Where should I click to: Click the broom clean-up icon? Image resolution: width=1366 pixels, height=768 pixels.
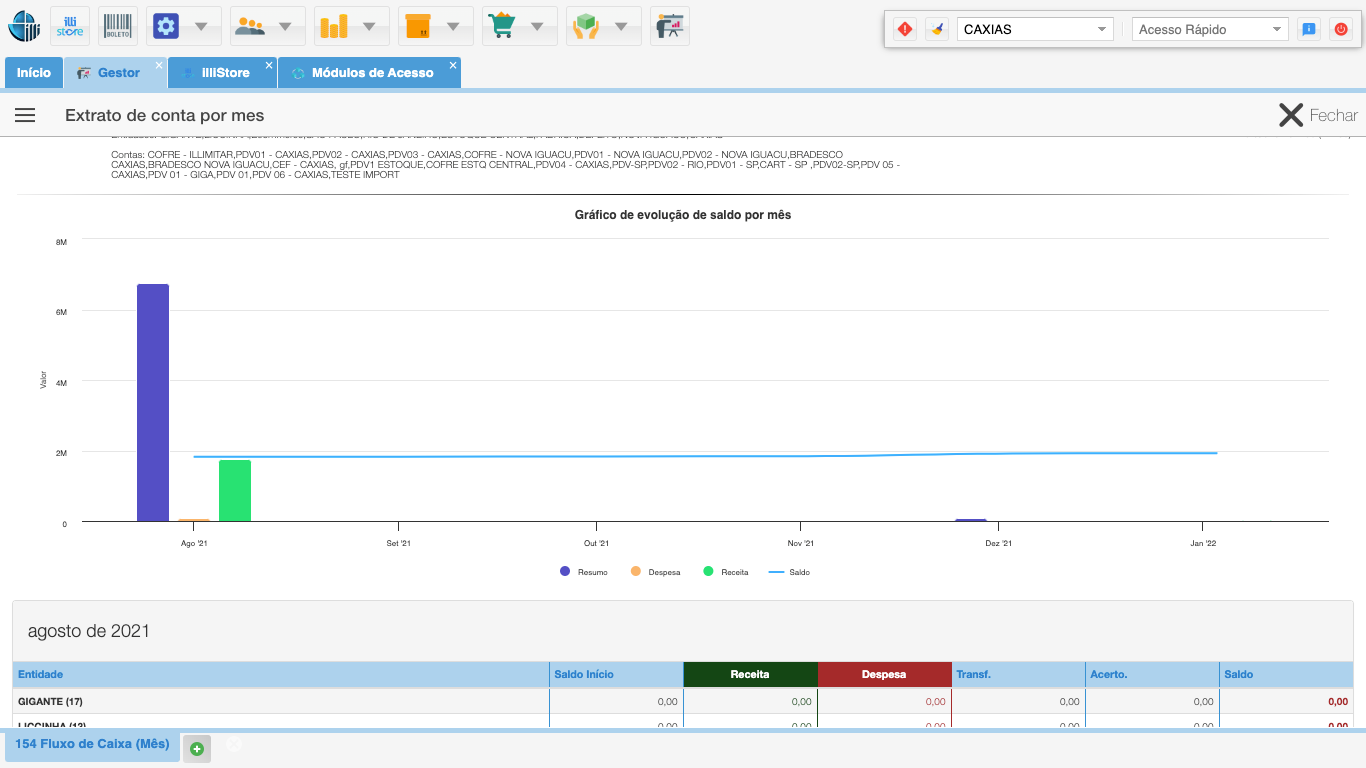(936, 29)
